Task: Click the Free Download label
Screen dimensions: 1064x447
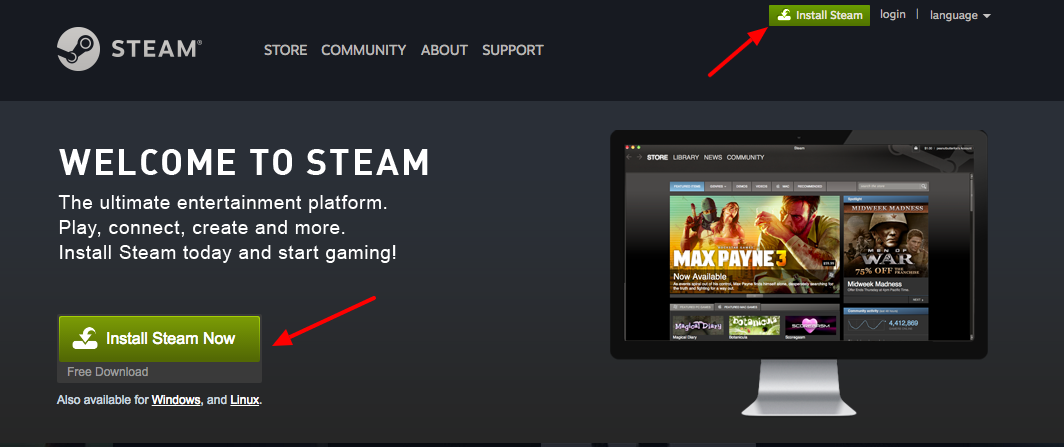Action: click(108, 372)
